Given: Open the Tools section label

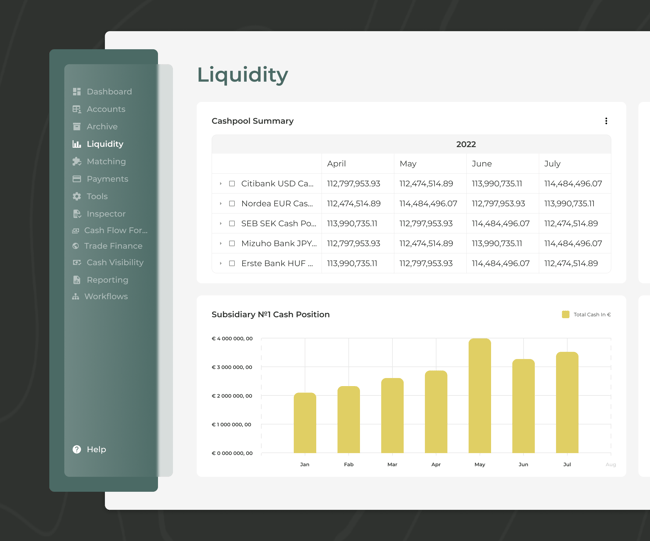Looking at the screenshot, I should click(x=97, y=197).
